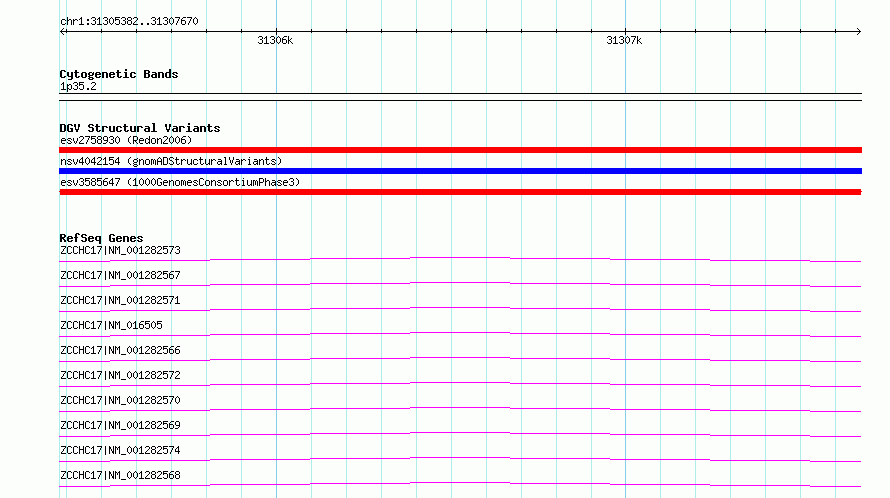Click the magenta intron line under NM_001282573
Image resolution: width=890 pixels, height=498 pixels.
click(x=460, y=258)
